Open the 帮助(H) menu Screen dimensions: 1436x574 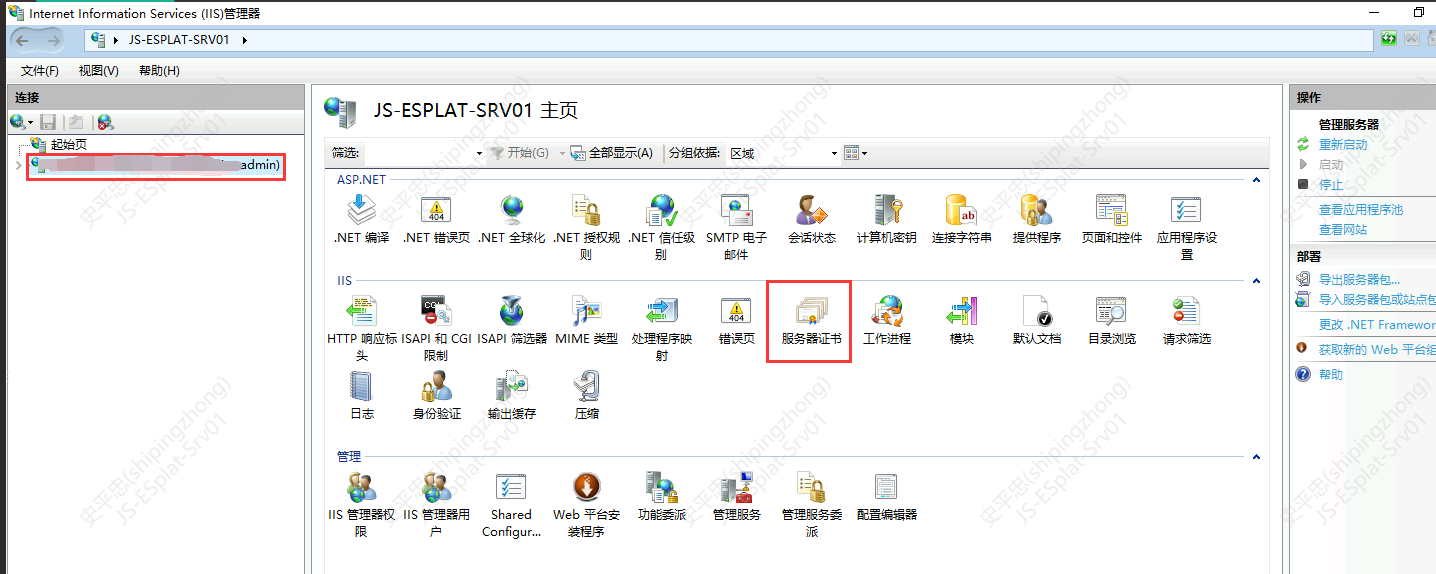(x=159, y=71)
